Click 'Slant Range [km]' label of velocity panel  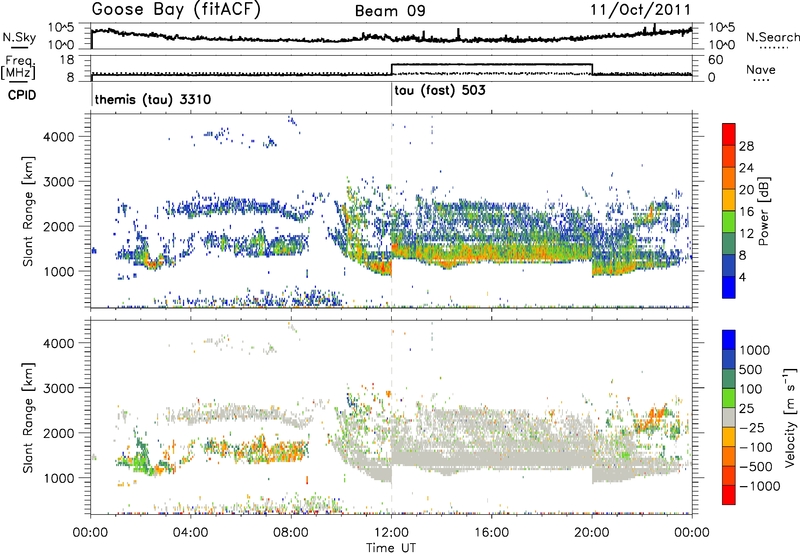(x=29, y=417)
